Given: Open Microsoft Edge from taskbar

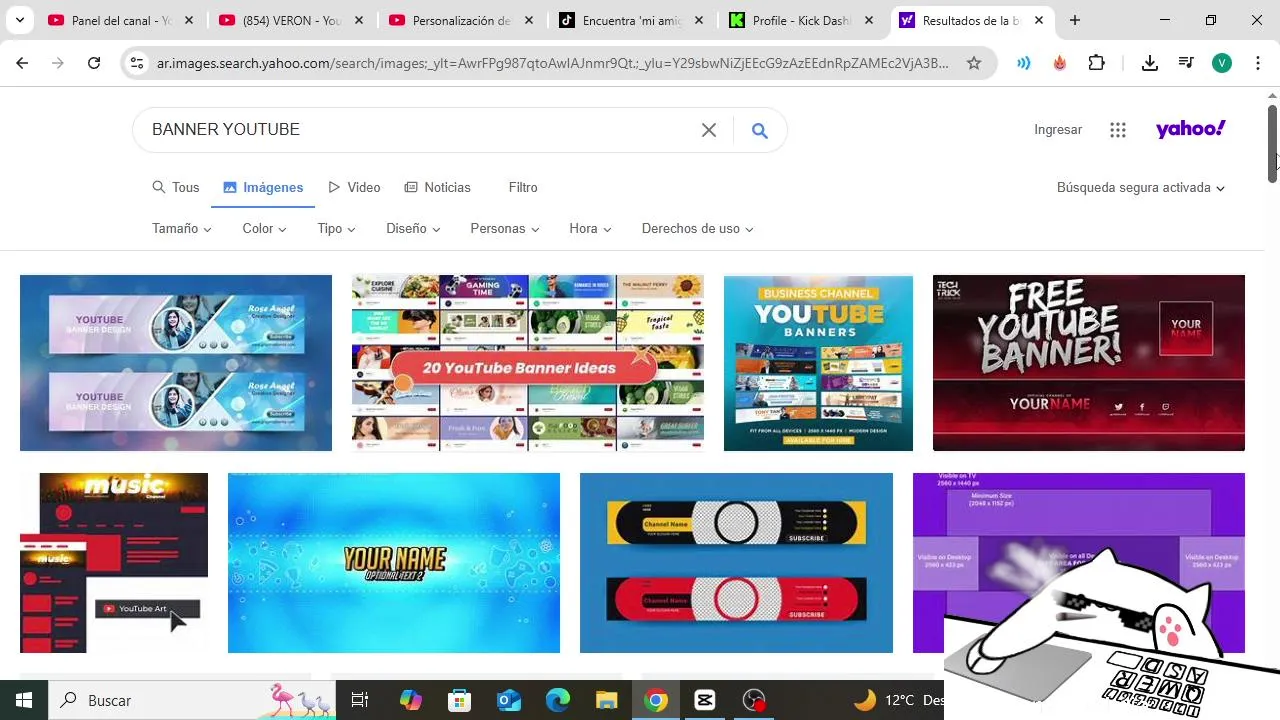Looking at the screenshot, I should click(558, 700).
